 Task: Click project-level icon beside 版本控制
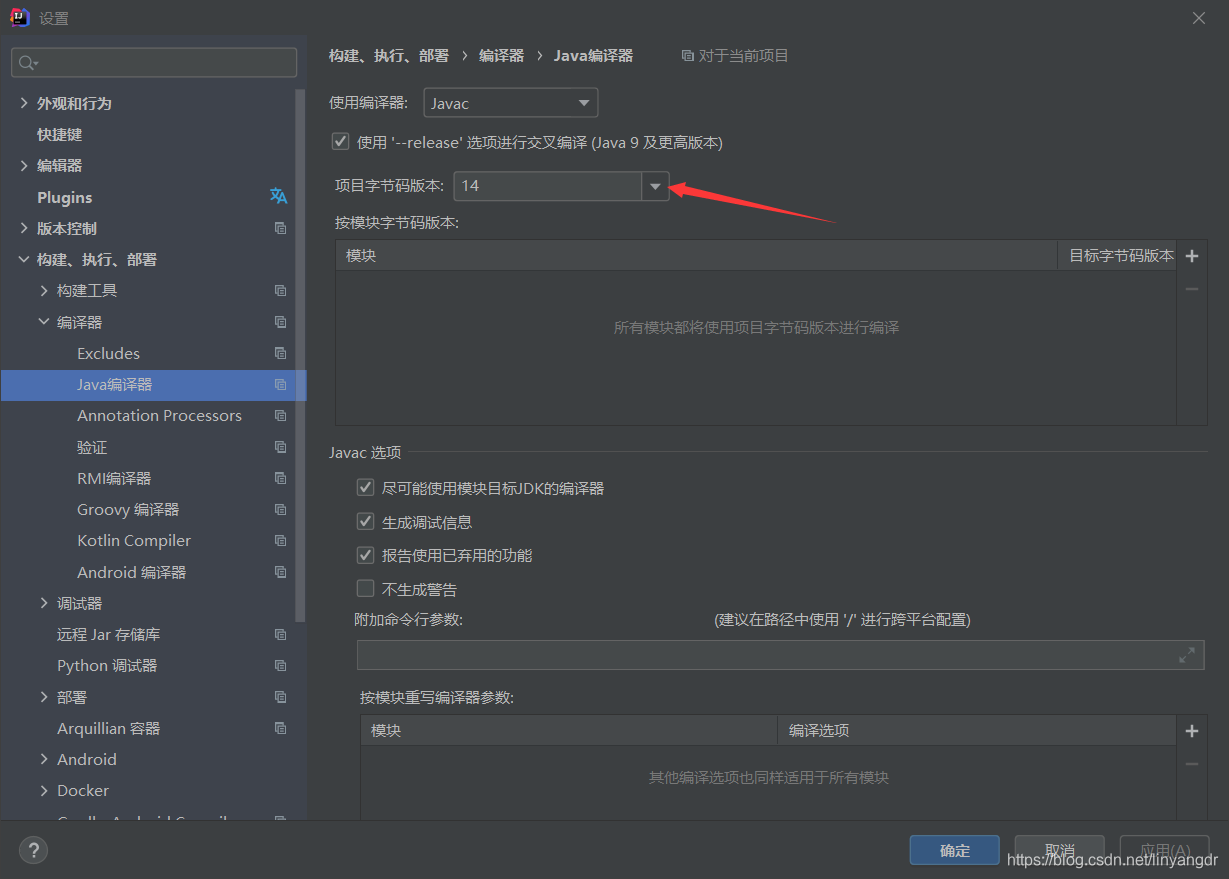[x=280, y=228]
